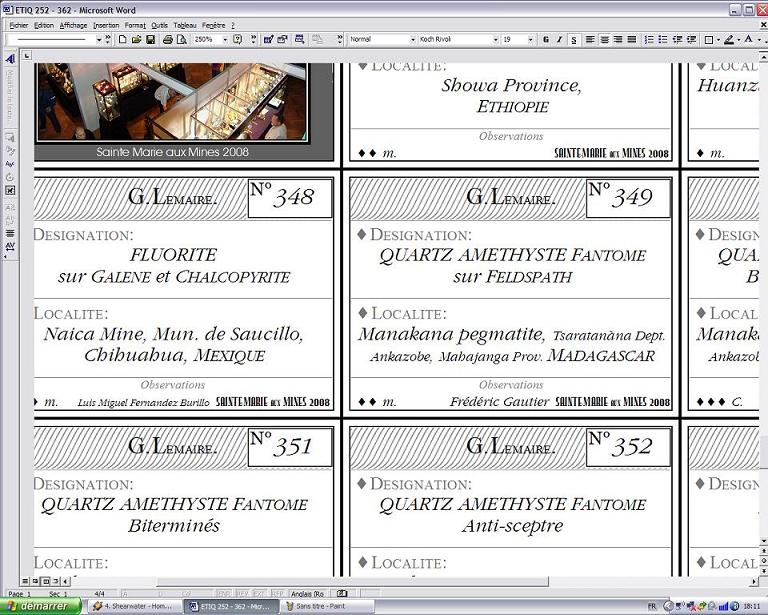Toggle italic formatting (I button)
This screenshot has height=615, width=768.
pos(560,40)
